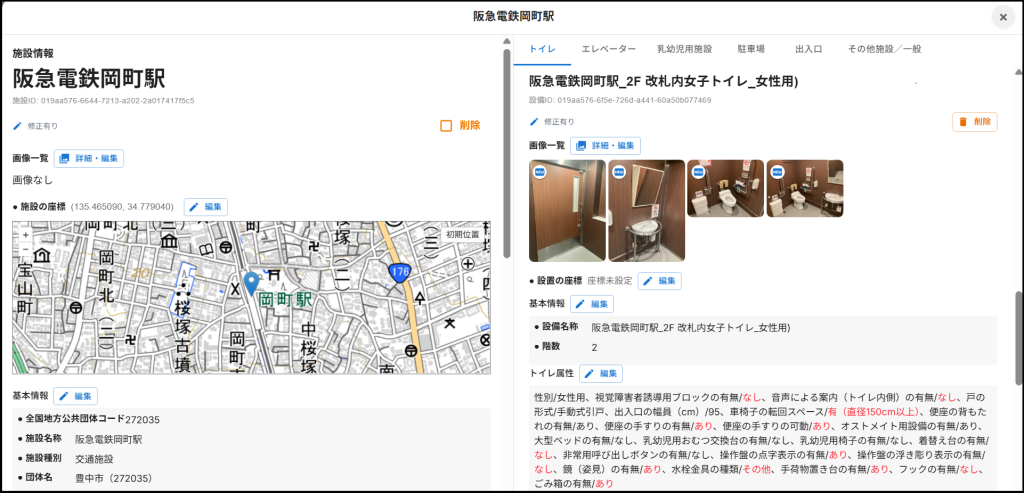Open the 乳幼児用施設 tab
The image size is (1024, 493).
(x=684, y=48)
